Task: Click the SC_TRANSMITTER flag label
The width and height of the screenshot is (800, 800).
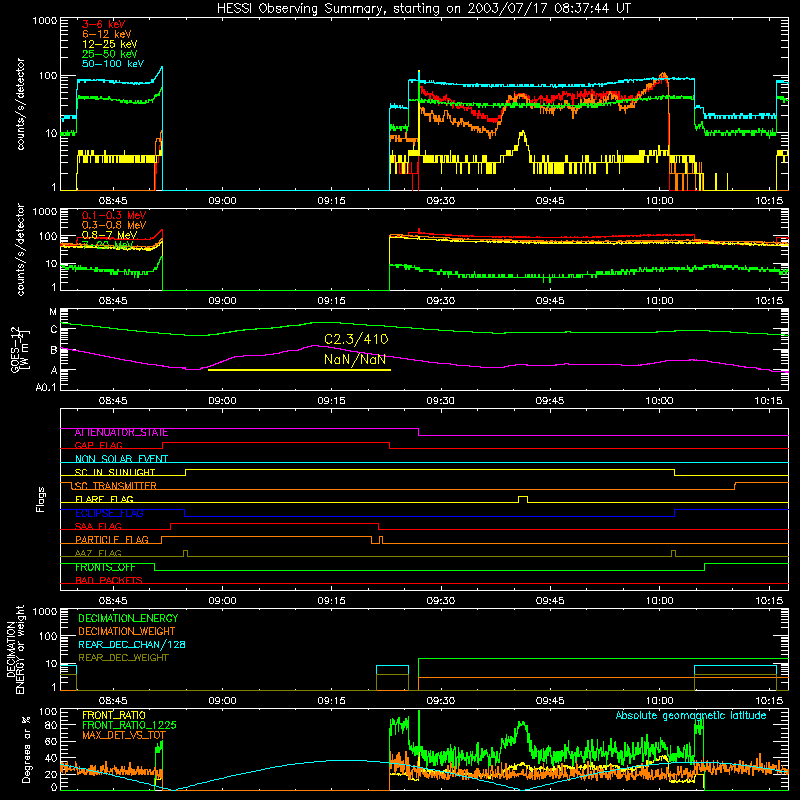Action: click(x=115, y=486)
